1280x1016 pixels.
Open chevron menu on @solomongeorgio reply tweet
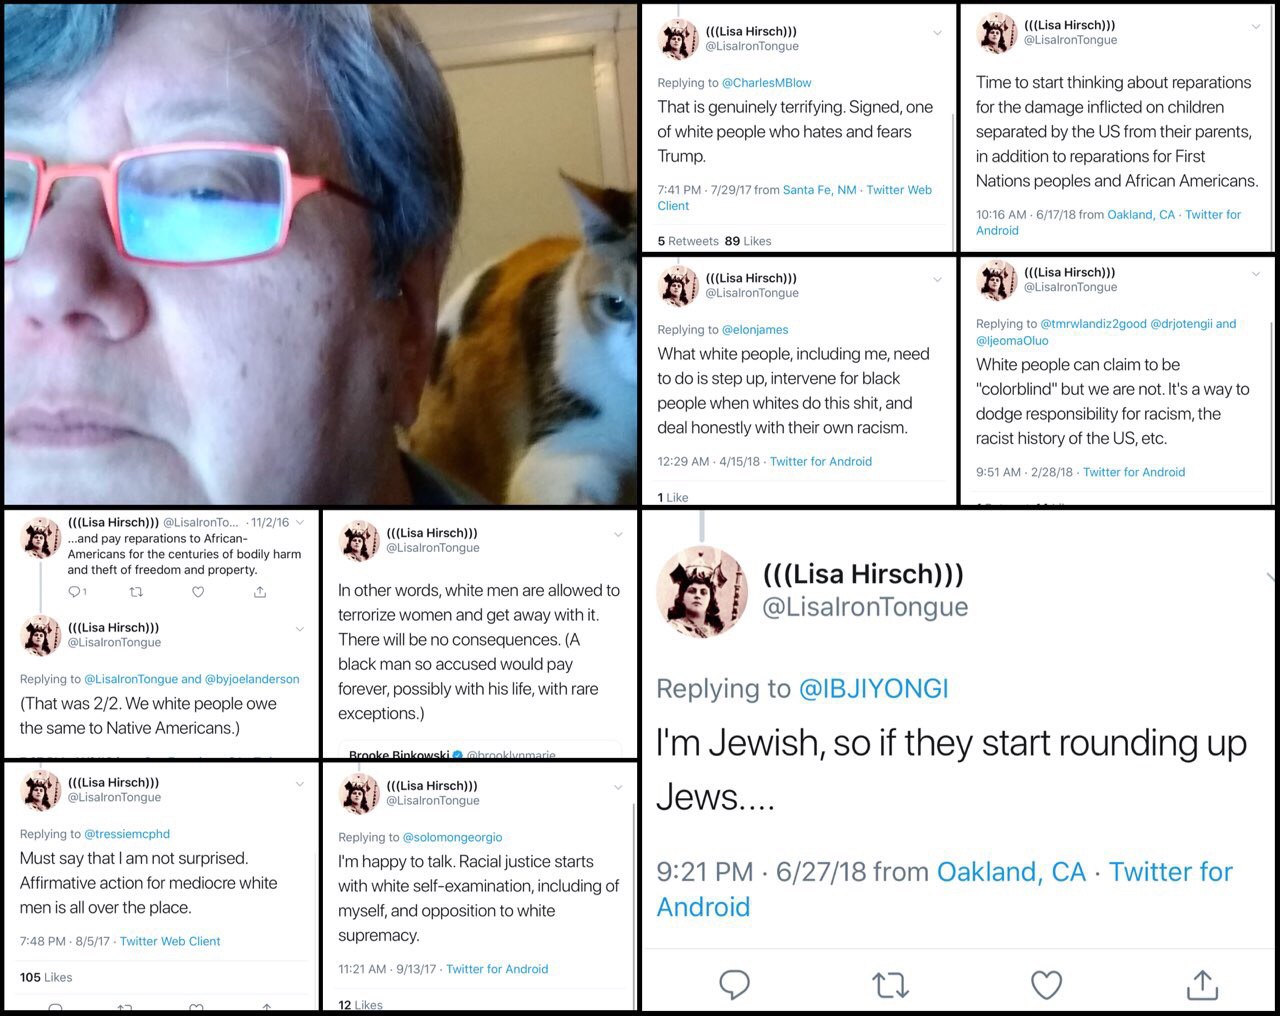click(x=618, y=787)
